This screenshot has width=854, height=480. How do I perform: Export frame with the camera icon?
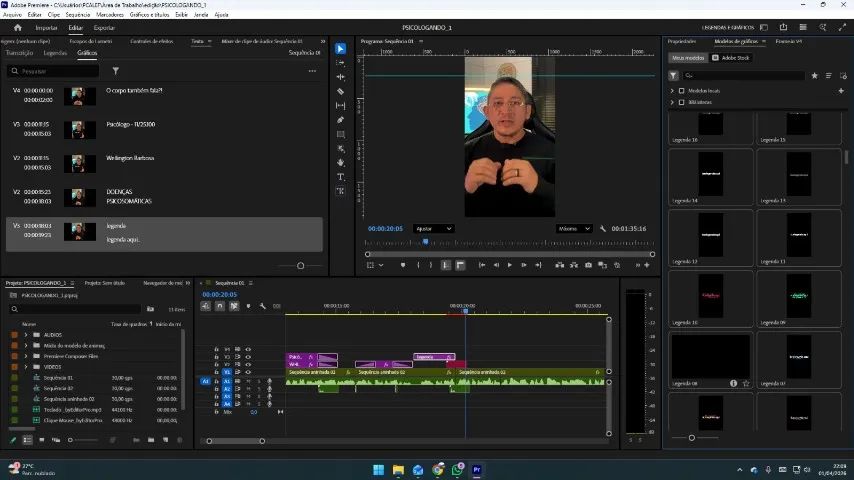point(588,265)
